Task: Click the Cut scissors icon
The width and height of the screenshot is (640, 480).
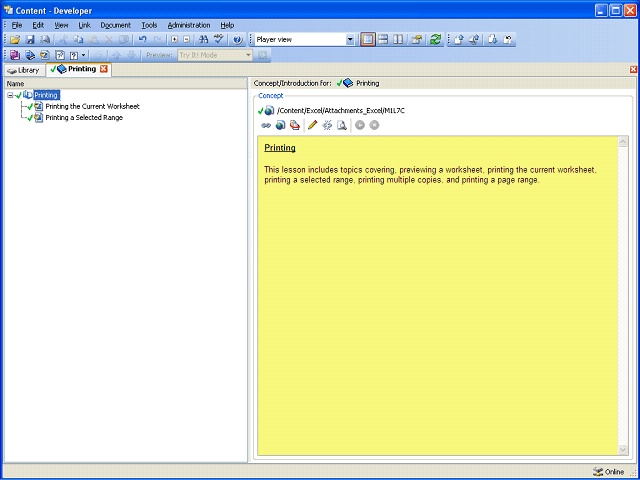Action: tap(63, 40)
